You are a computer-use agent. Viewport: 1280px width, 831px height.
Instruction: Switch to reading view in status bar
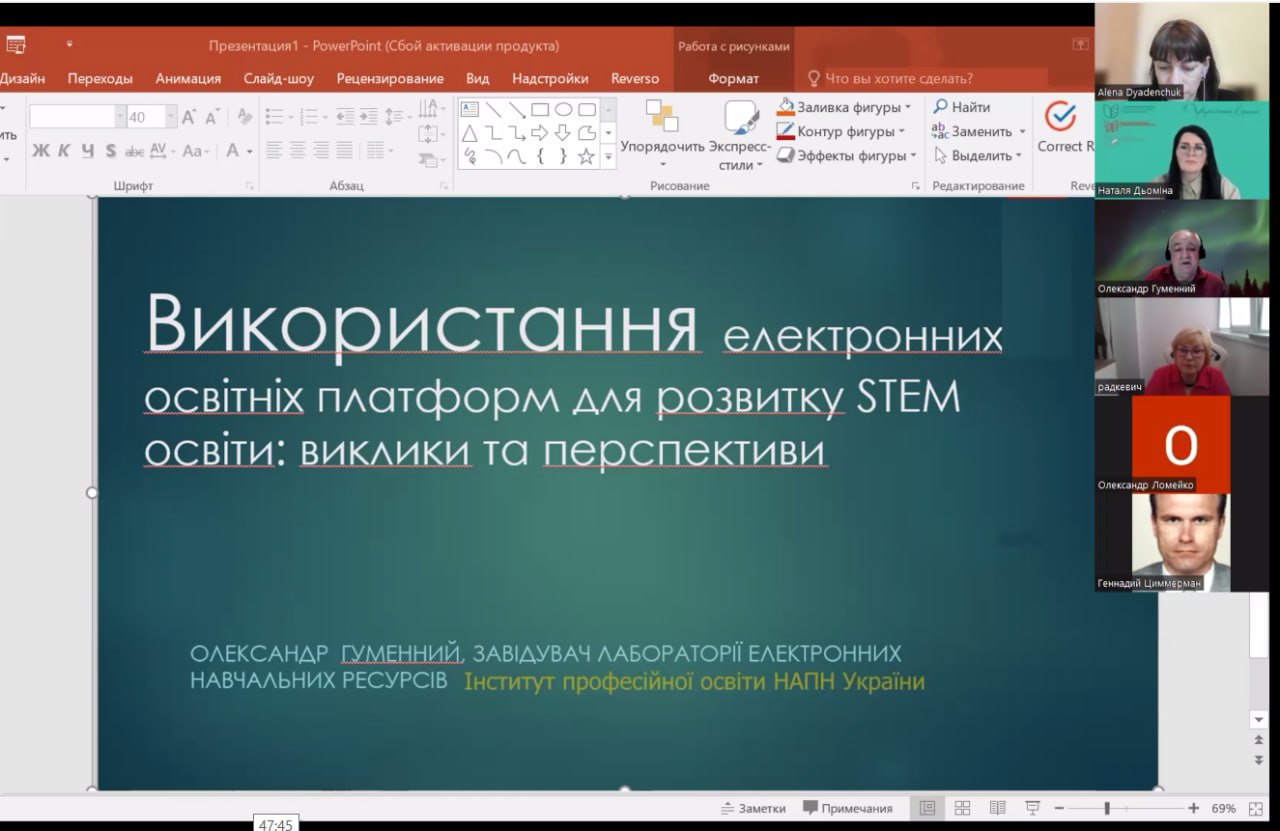pyautogui.click(x=997, y=808)
